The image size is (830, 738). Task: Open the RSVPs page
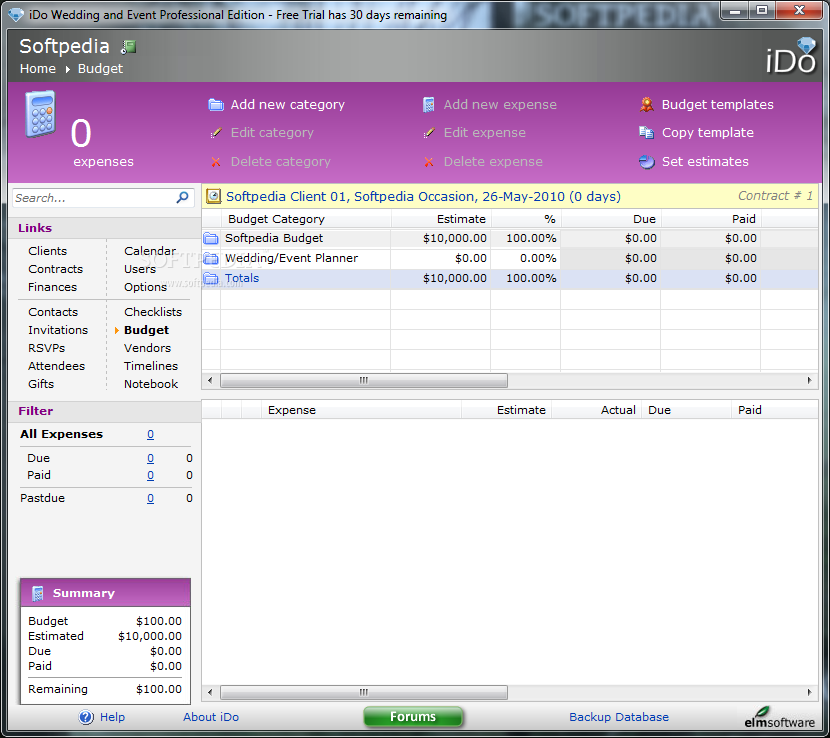[x=47, y=348]
